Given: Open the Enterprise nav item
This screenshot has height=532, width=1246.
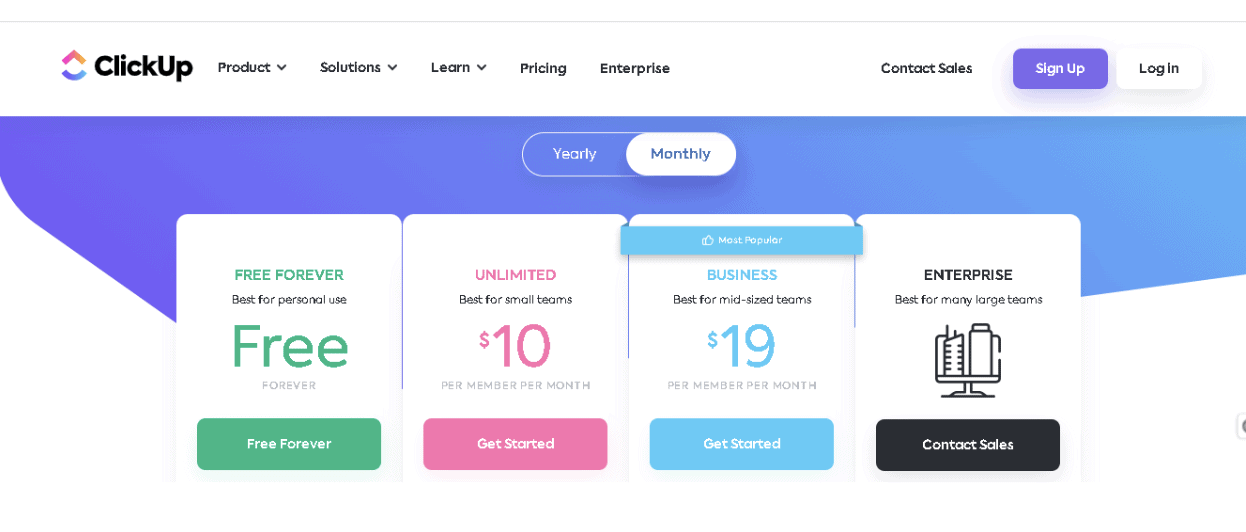Looking at the screenshot, I should click(635, 69).
